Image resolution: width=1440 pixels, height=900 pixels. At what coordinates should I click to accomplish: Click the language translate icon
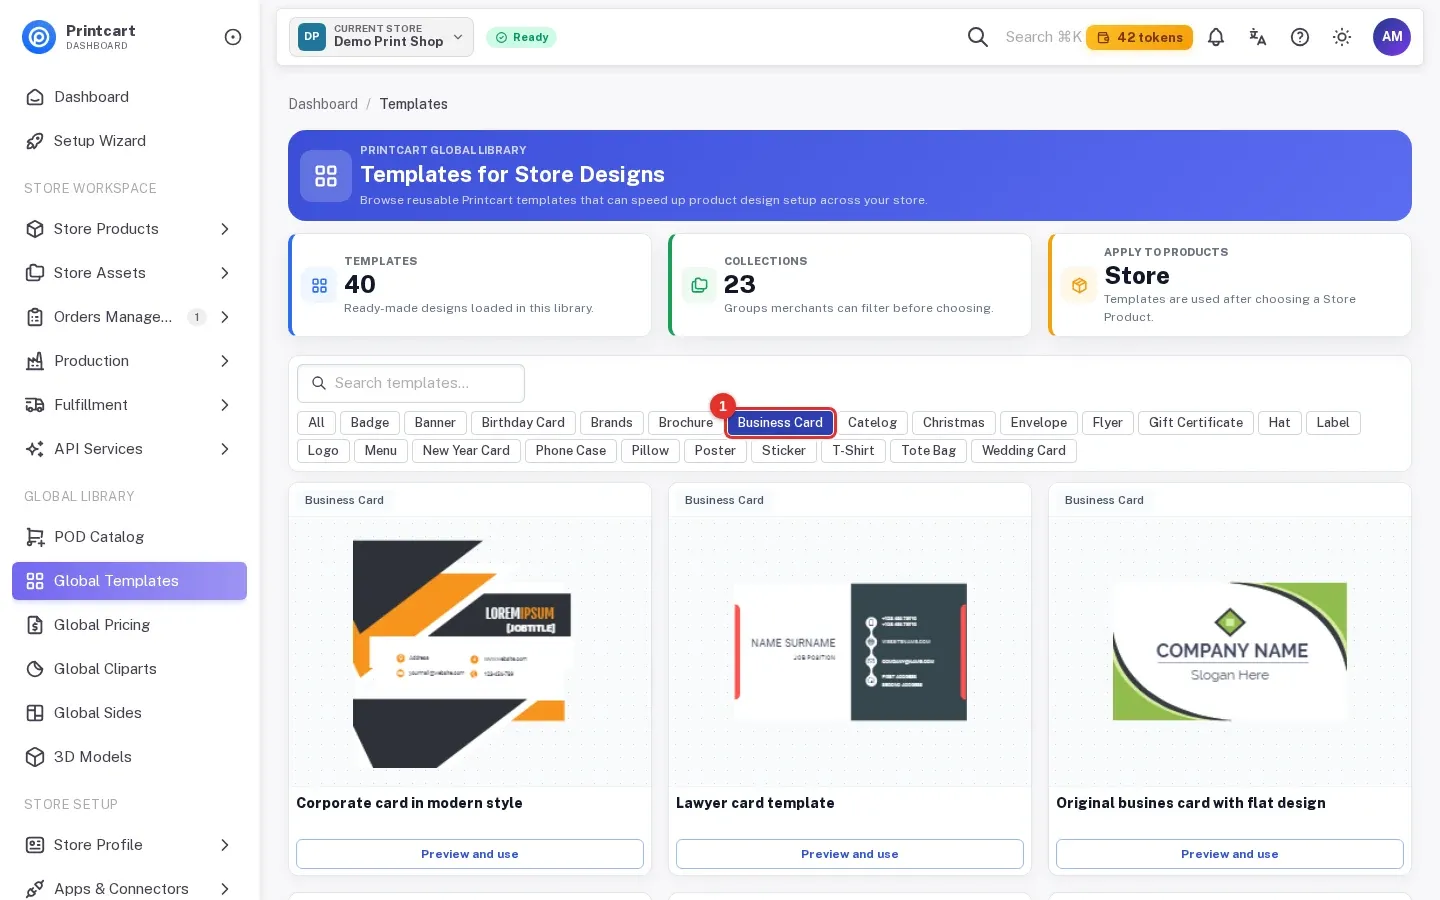click(x=1258, y=37)
